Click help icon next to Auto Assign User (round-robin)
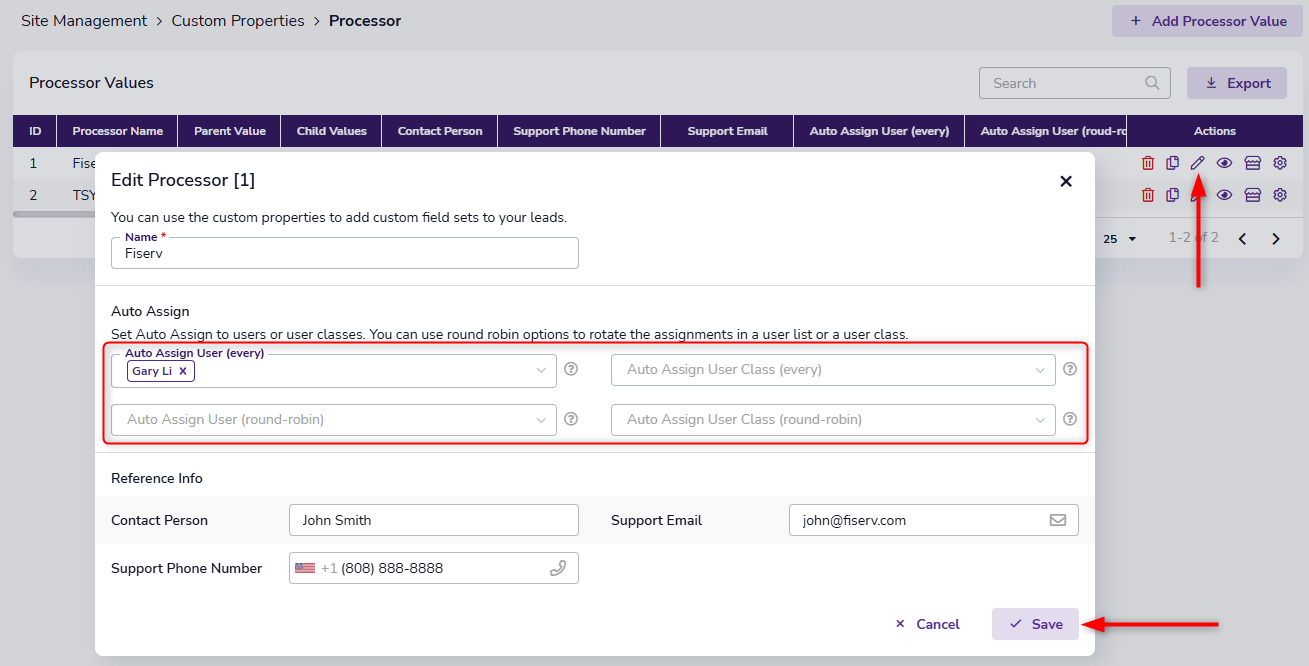This screenshot has width=1309, height=666. point(571,419)
